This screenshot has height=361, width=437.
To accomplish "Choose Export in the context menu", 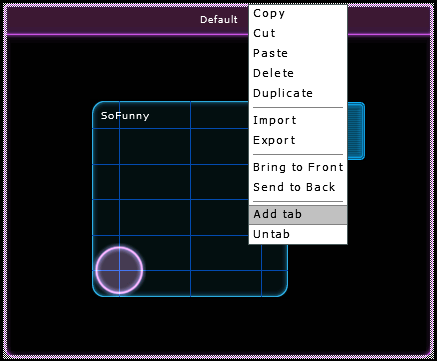I will click(x=298, y=140).
